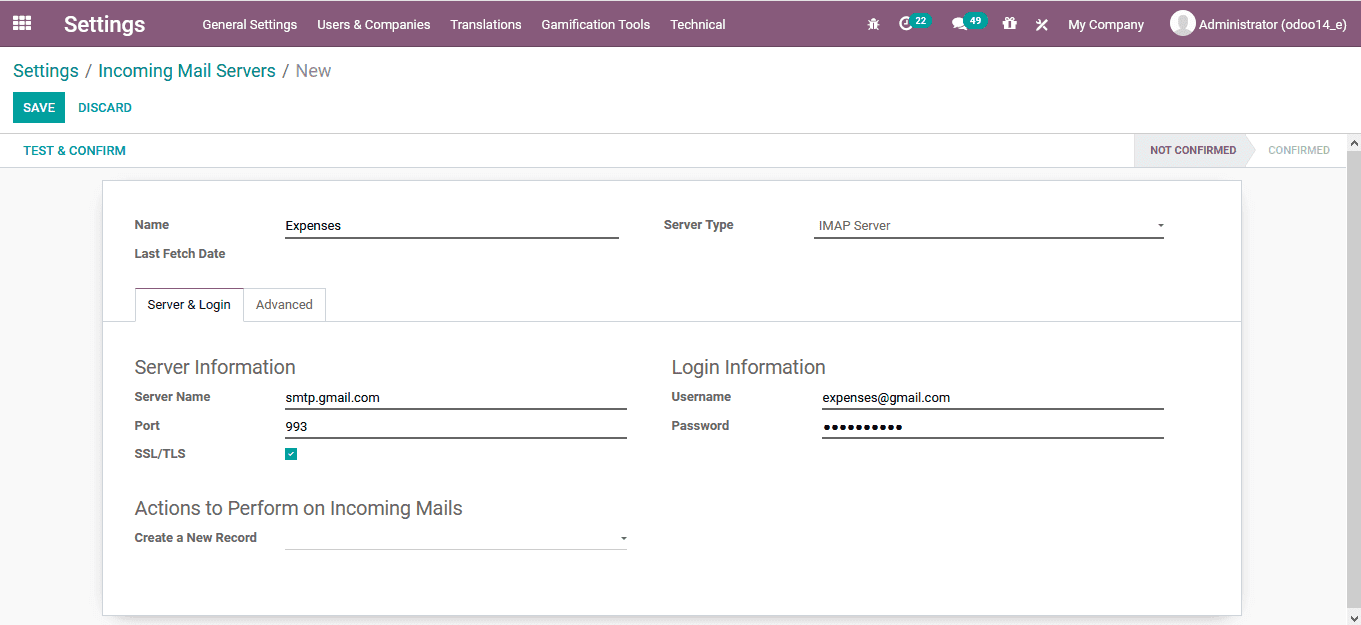Click the 'Login Information' heading
Image resolution: width=1361 pixels, height=625 pixels.
749,367
